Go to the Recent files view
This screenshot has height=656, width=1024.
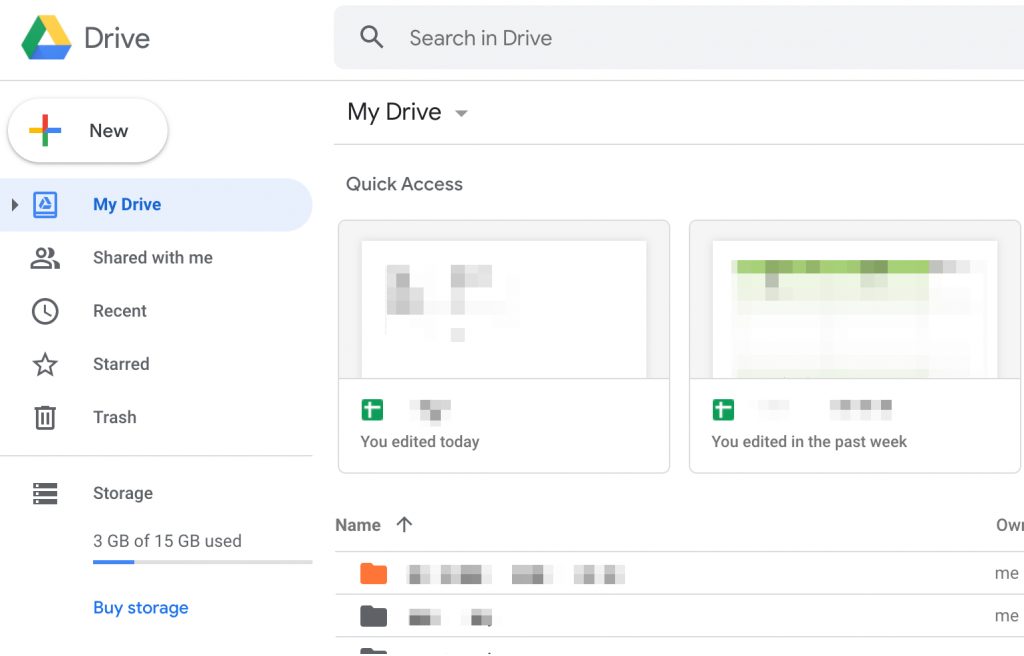120,311
